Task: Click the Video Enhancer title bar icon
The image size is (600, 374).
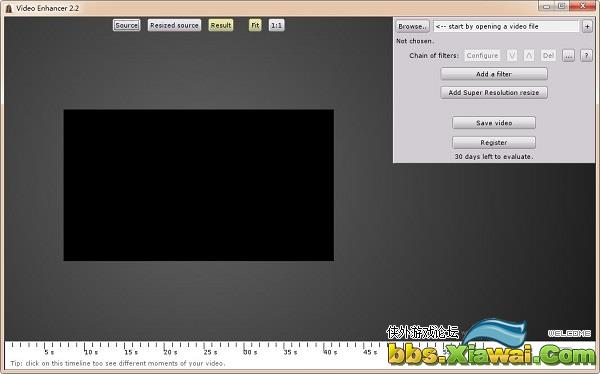Action: pos(8,8)
